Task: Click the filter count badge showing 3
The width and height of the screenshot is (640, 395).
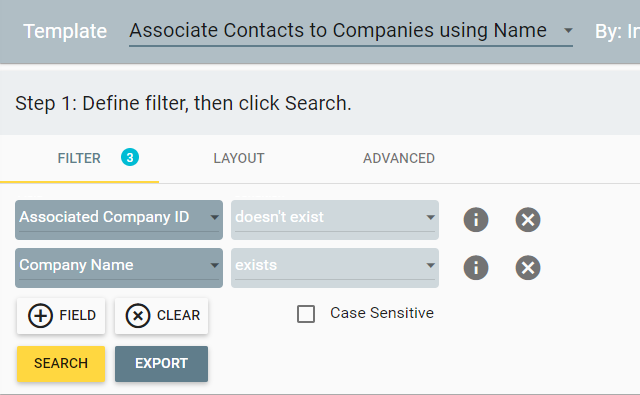Action: pos(130,158)
